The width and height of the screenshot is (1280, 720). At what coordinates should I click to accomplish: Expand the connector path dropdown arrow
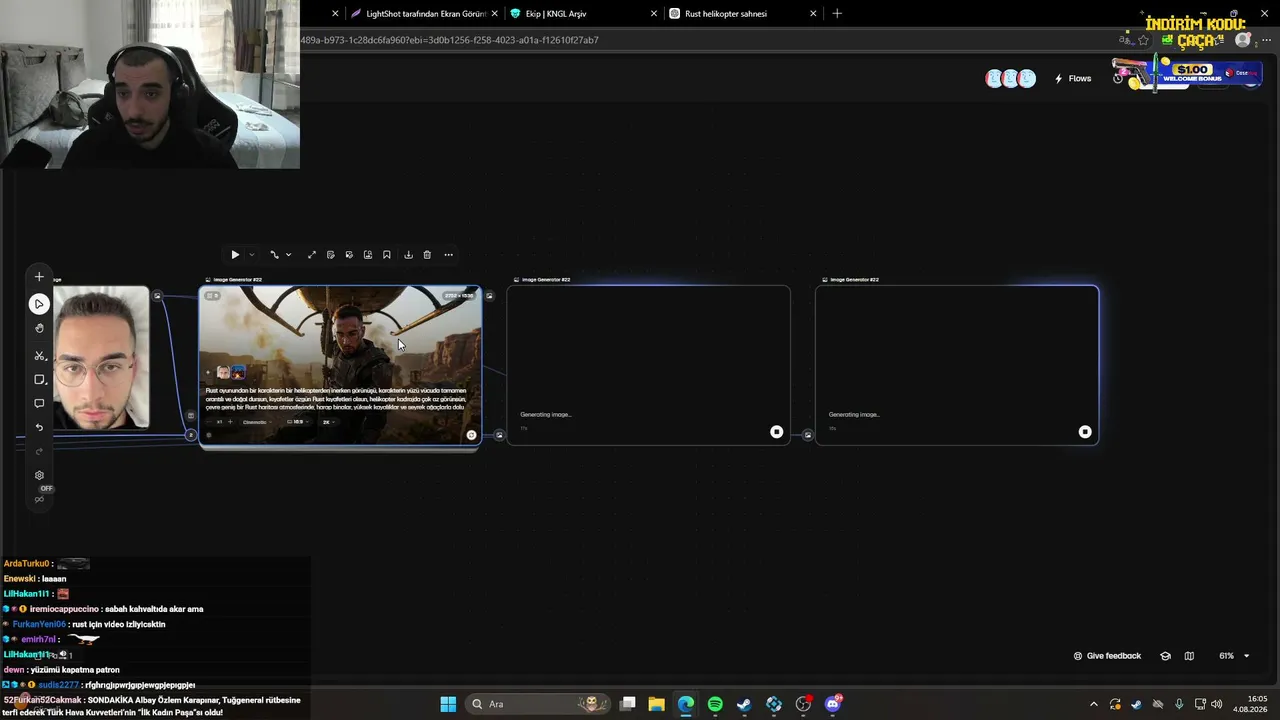pyautogui.click(x=288, y=255)
